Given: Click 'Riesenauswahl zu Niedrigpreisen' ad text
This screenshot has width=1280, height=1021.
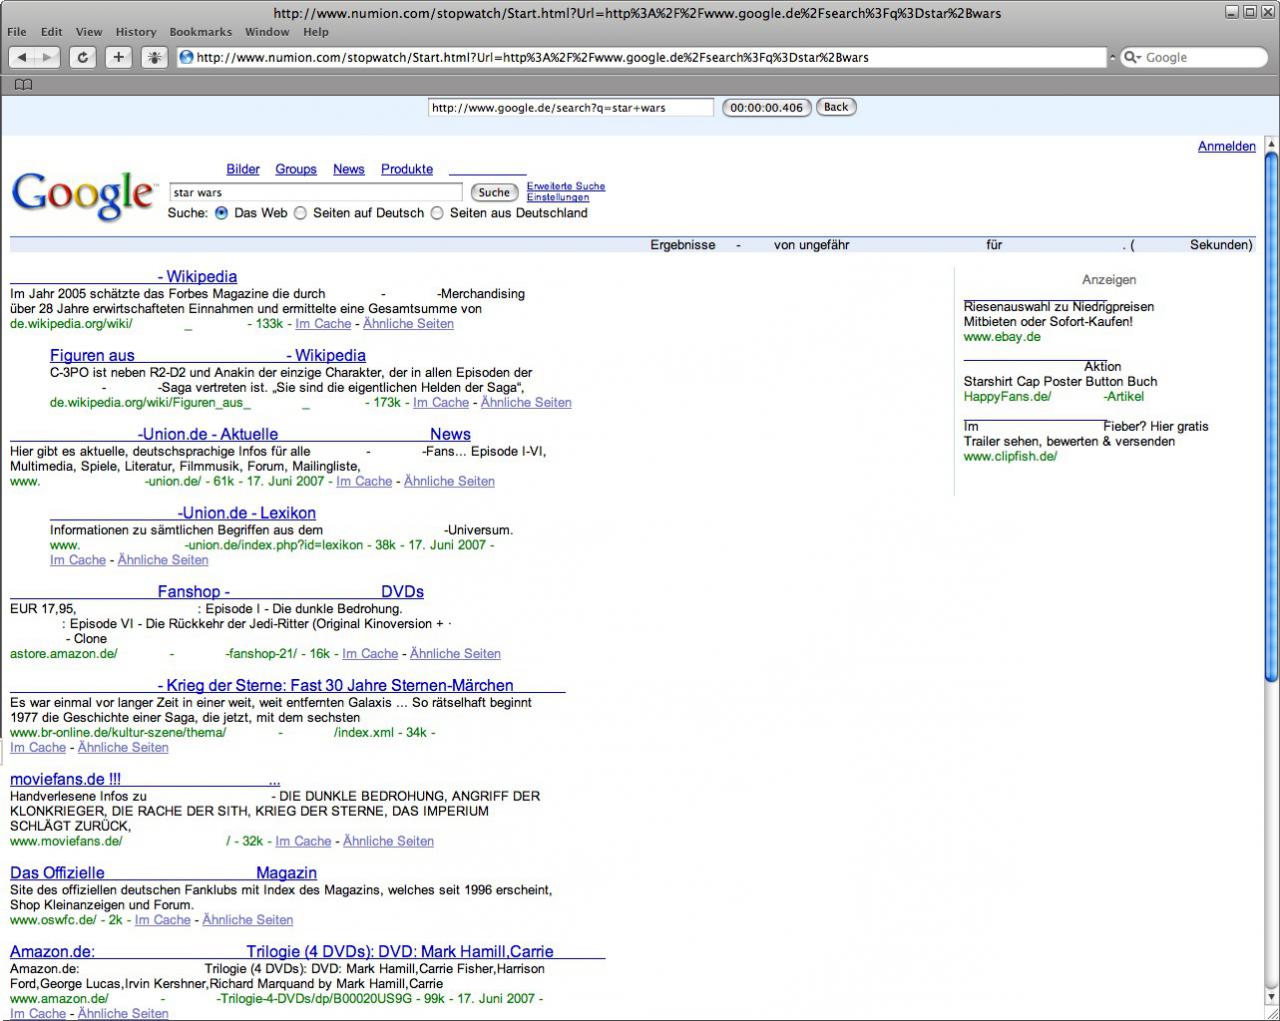Looking at the screenshot, I should [x=1059, y=307].
